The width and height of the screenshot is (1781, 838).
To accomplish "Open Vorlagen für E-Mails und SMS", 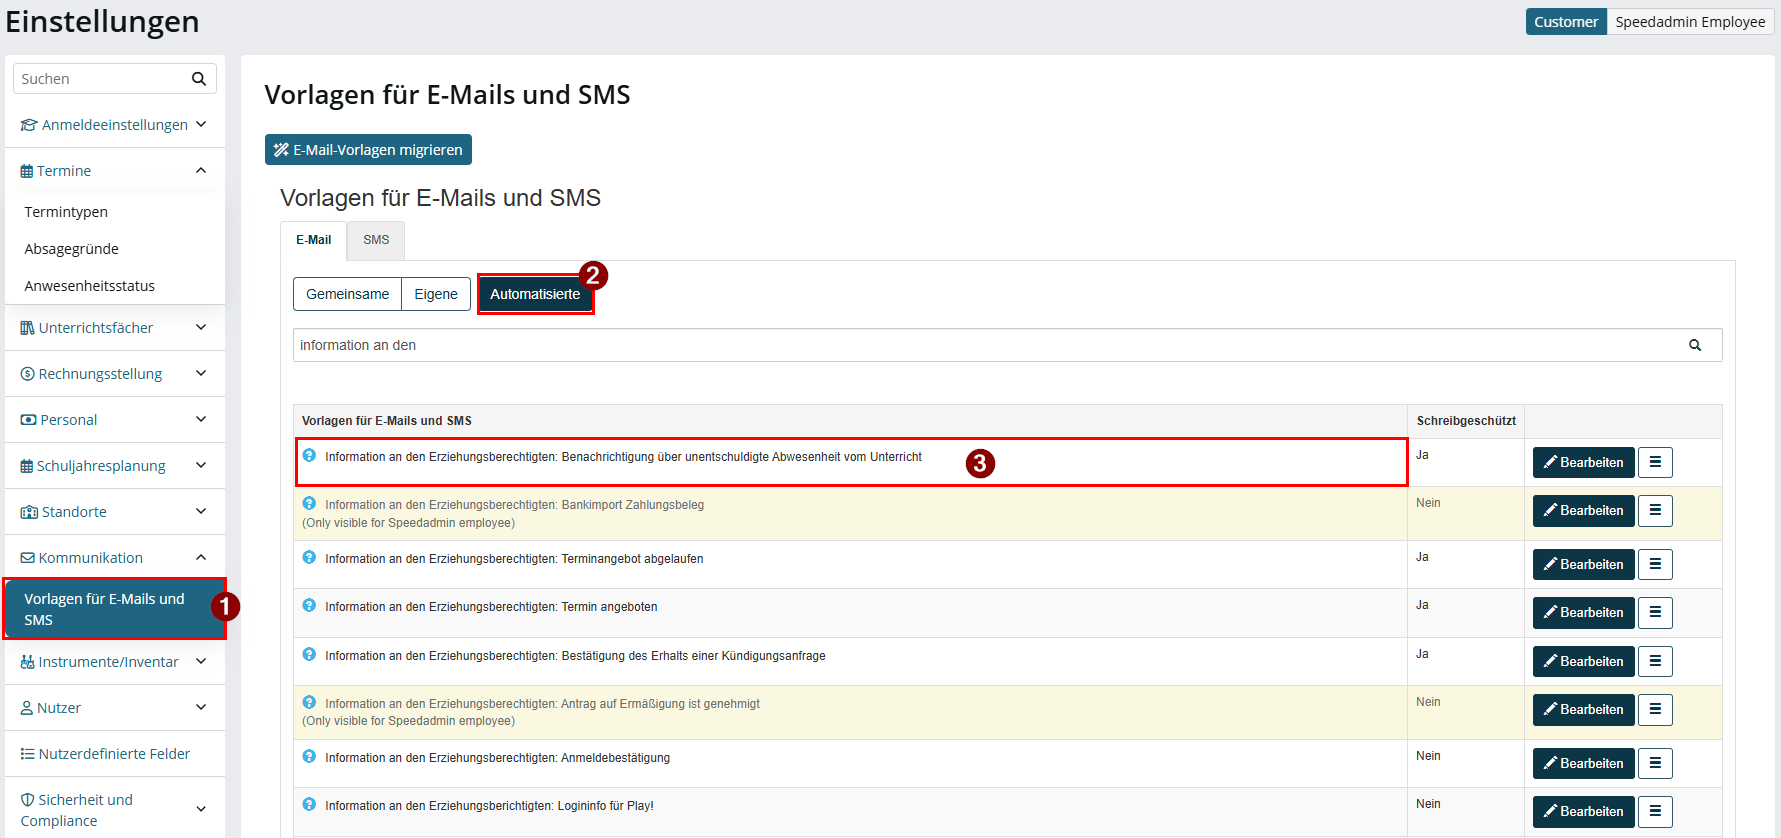I will tap(114, 609).
